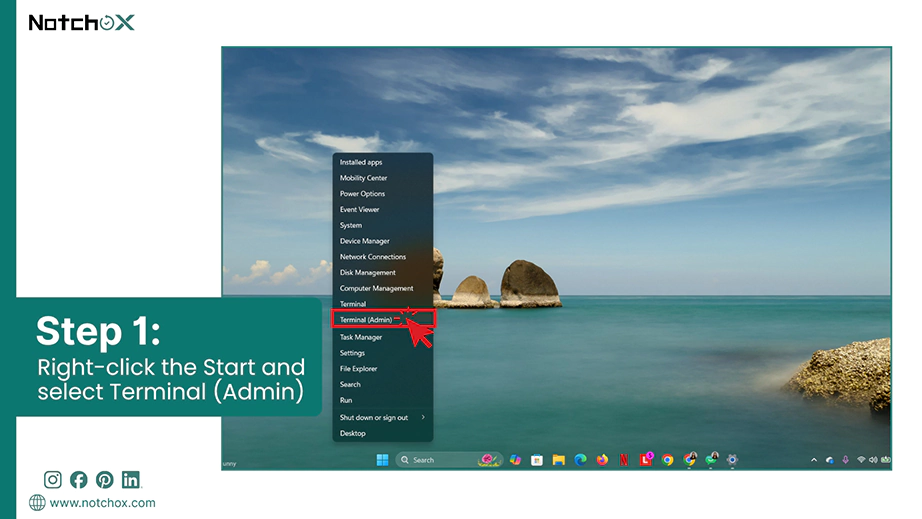Choose Settings in the context menu
922x519 pixels.
point(383,353)
